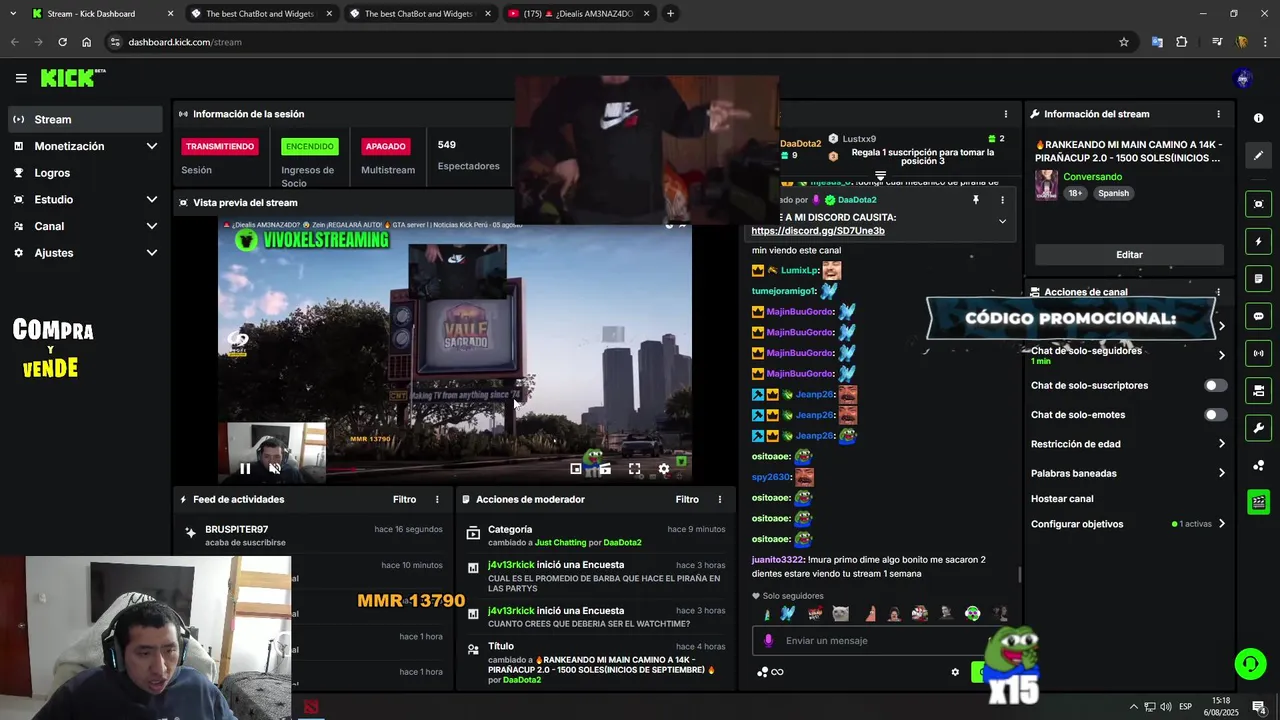
Task: Open Restricción de edad settings
Action: [x=1127, y=444]
